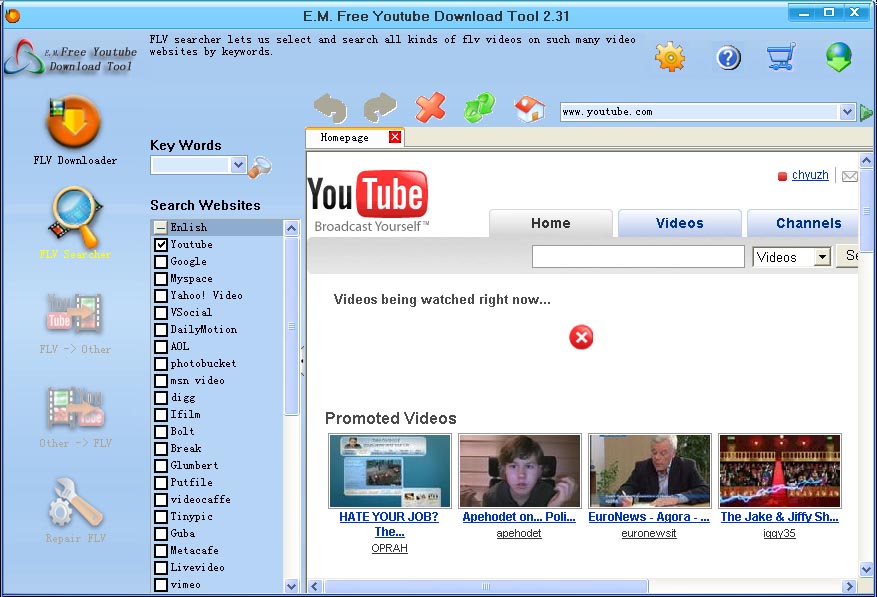The height and width of the screenshot is (597, 877).
Task: Enable the DailyMotion checkbox
Action: click(x=161, y=330)
